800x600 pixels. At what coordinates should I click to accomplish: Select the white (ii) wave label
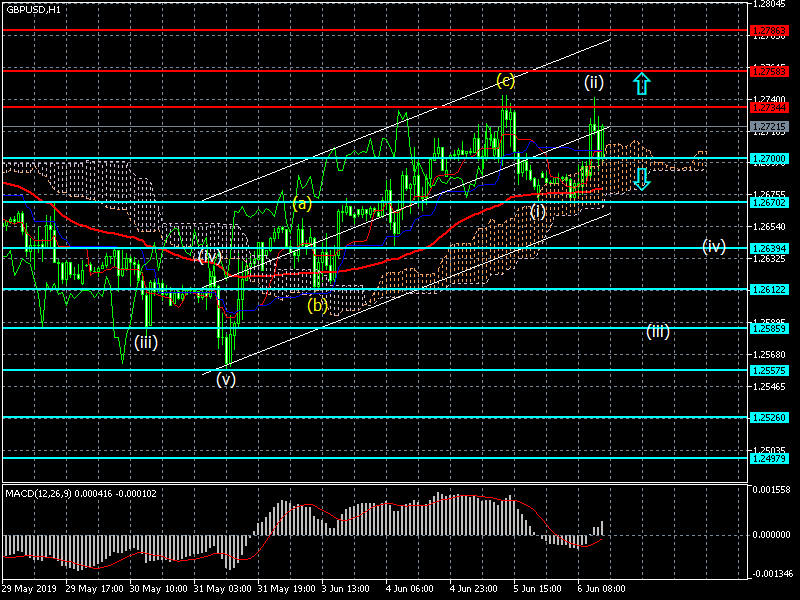pyautogui.click(x=594, y=82)
